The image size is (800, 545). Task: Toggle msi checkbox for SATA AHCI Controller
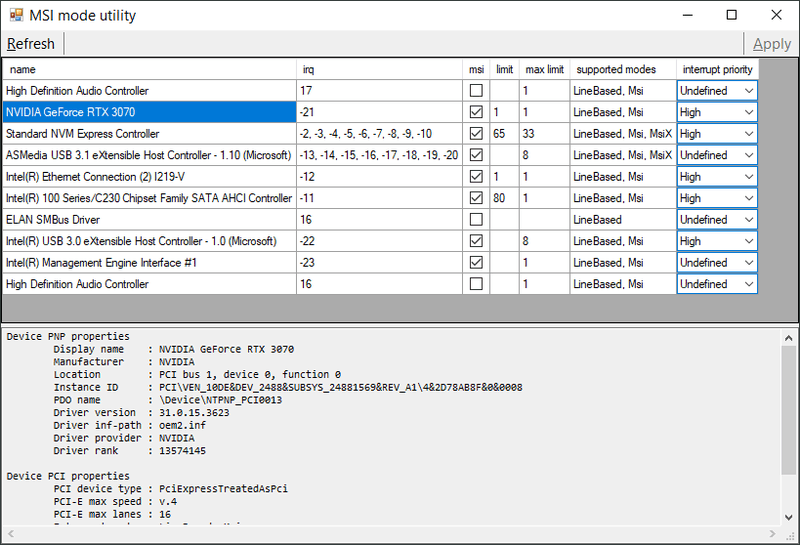tap(476, 198)
